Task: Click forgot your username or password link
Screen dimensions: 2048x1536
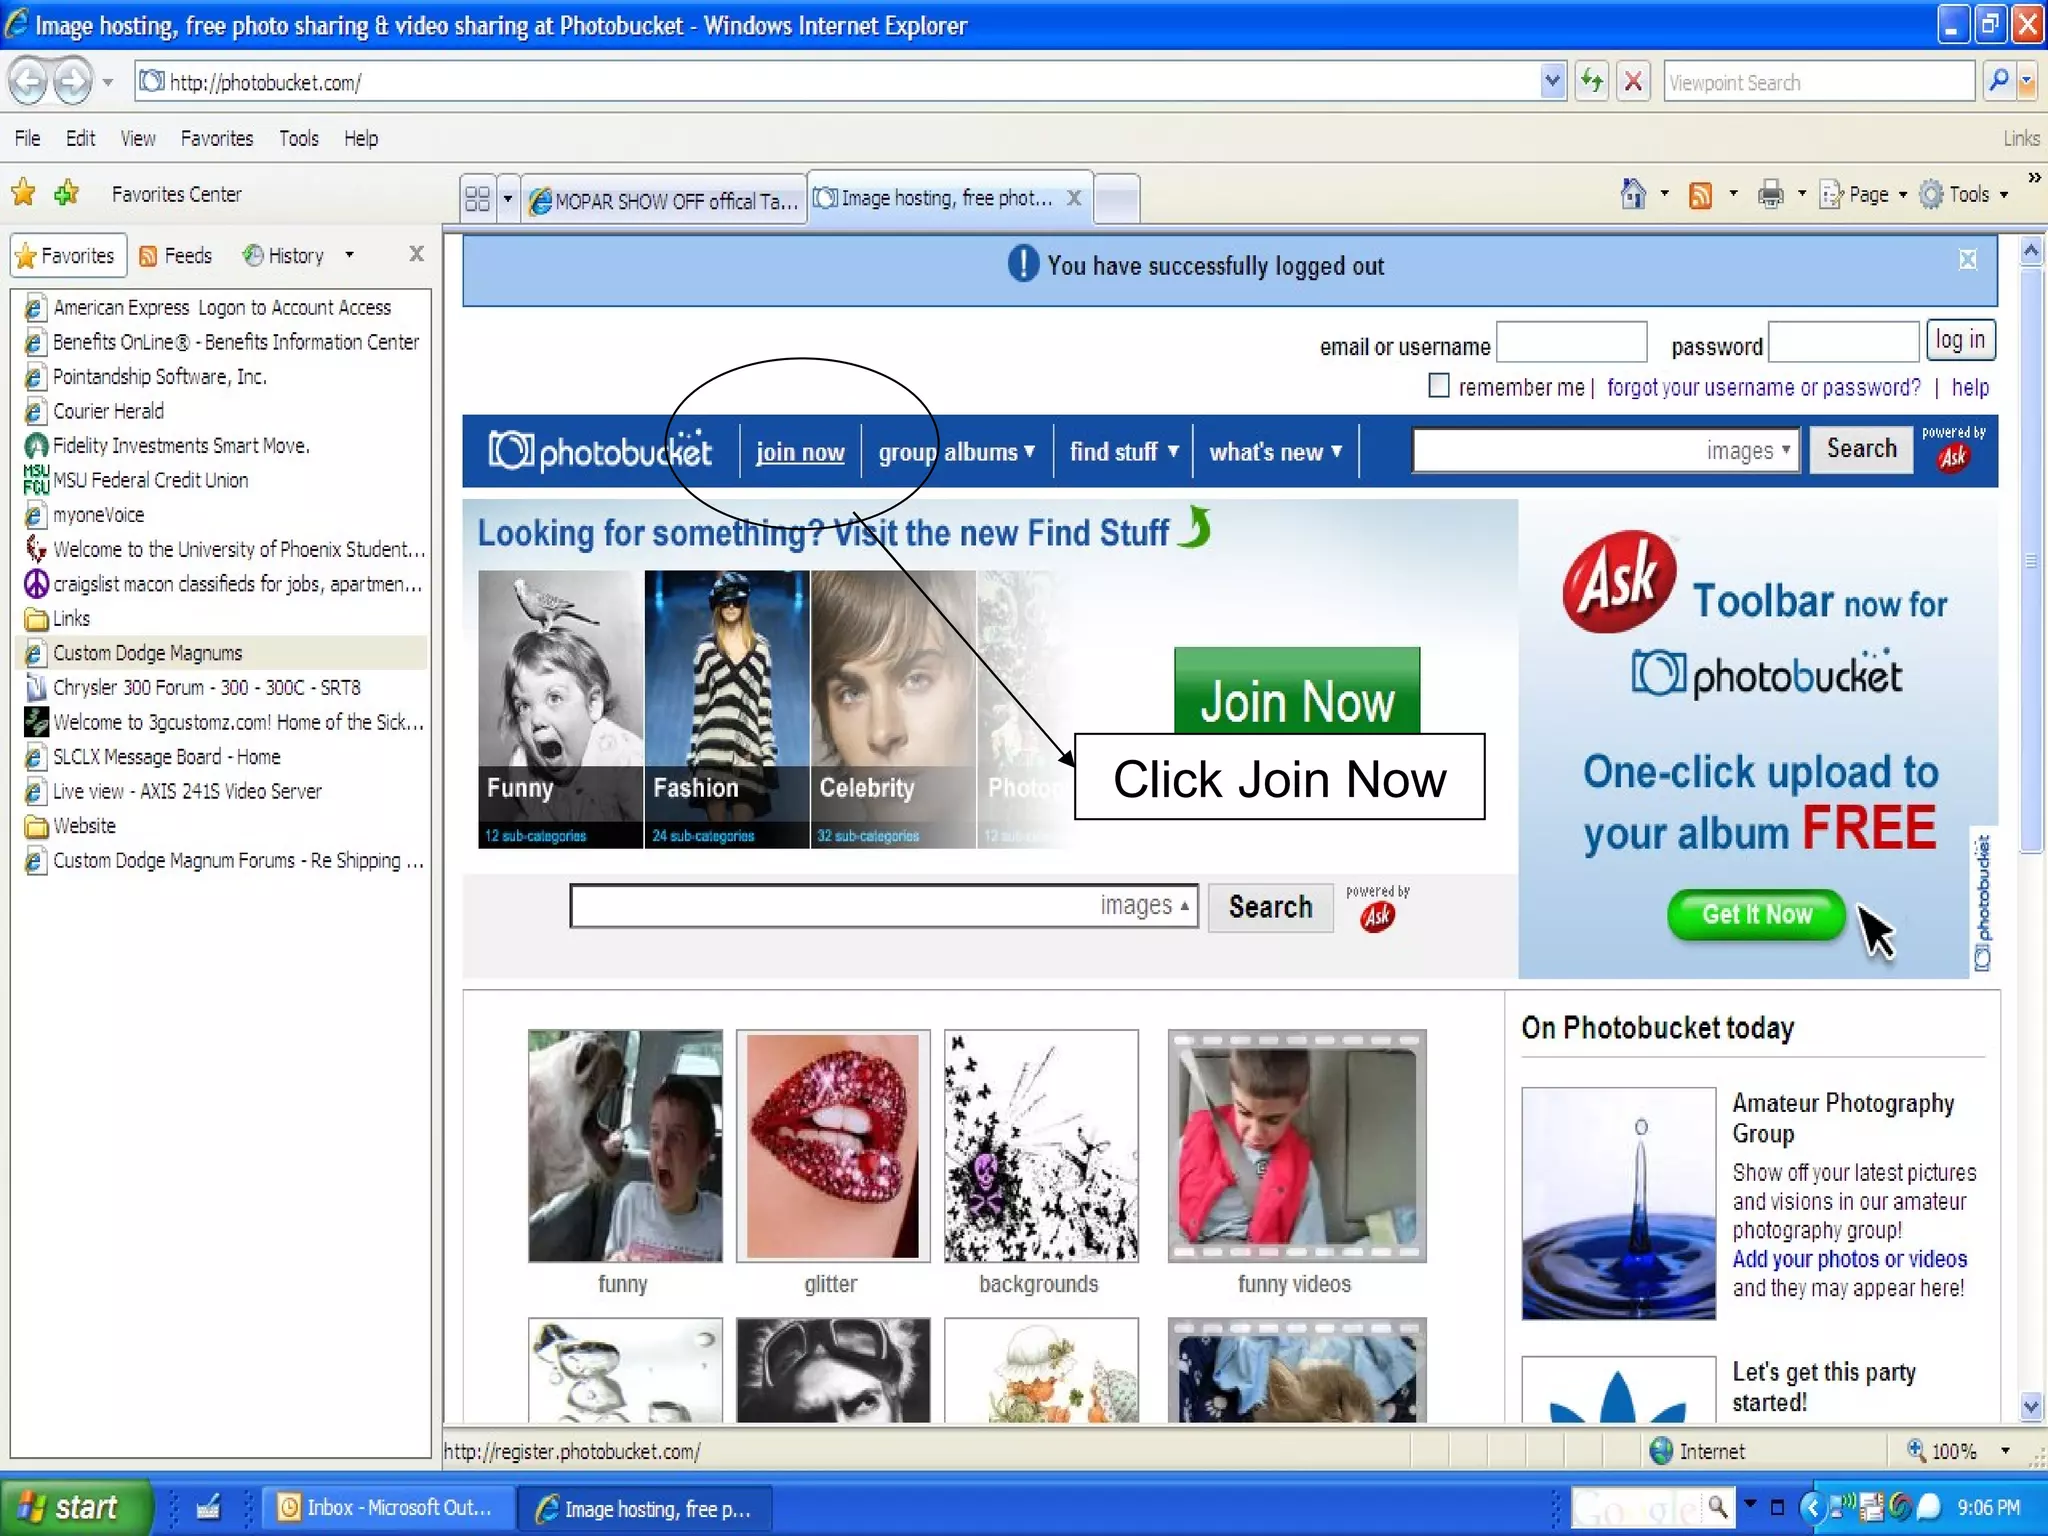Action: coord(1763,388)
